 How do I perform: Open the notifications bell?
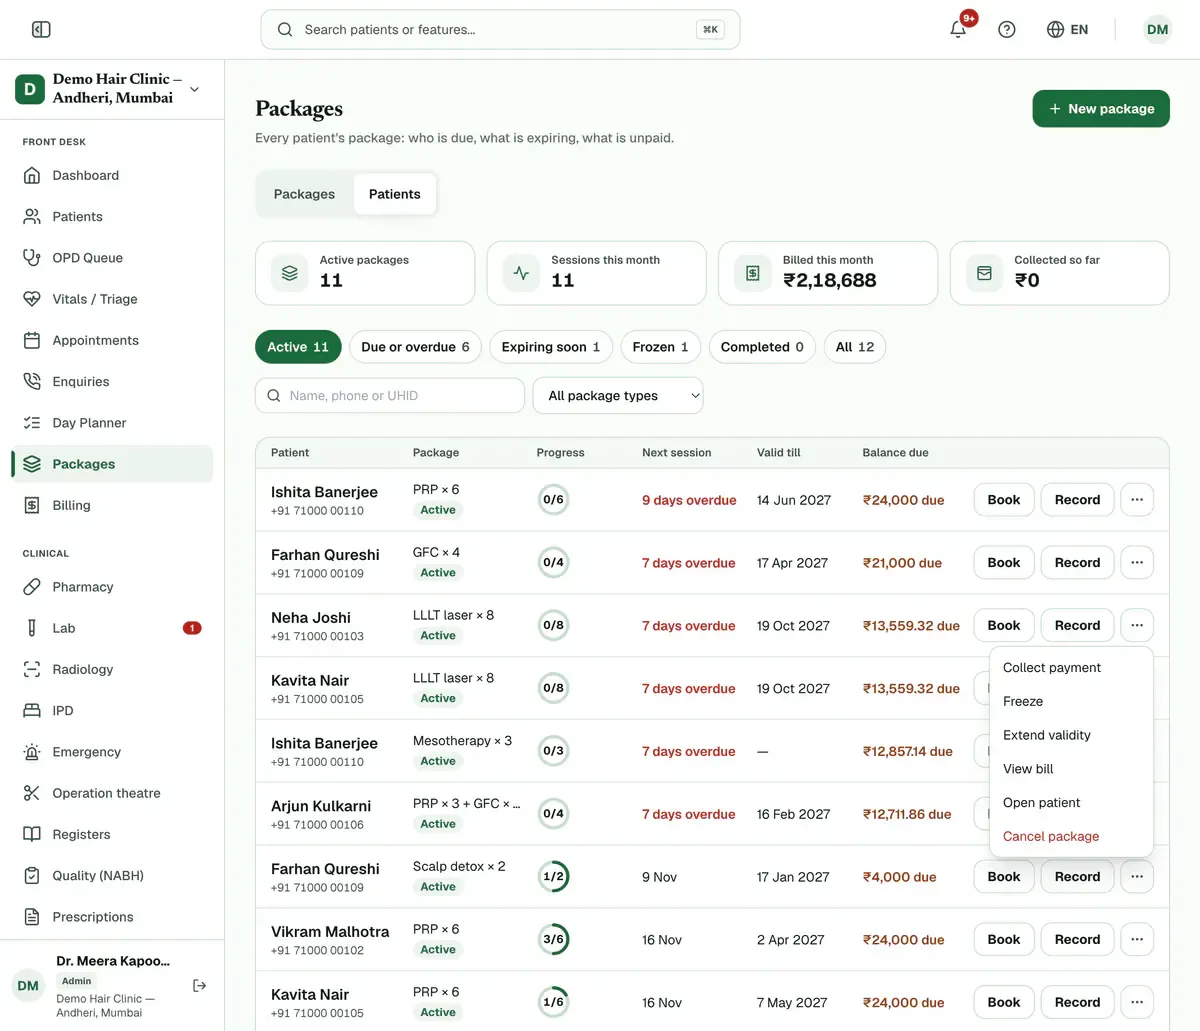point(958,29)
